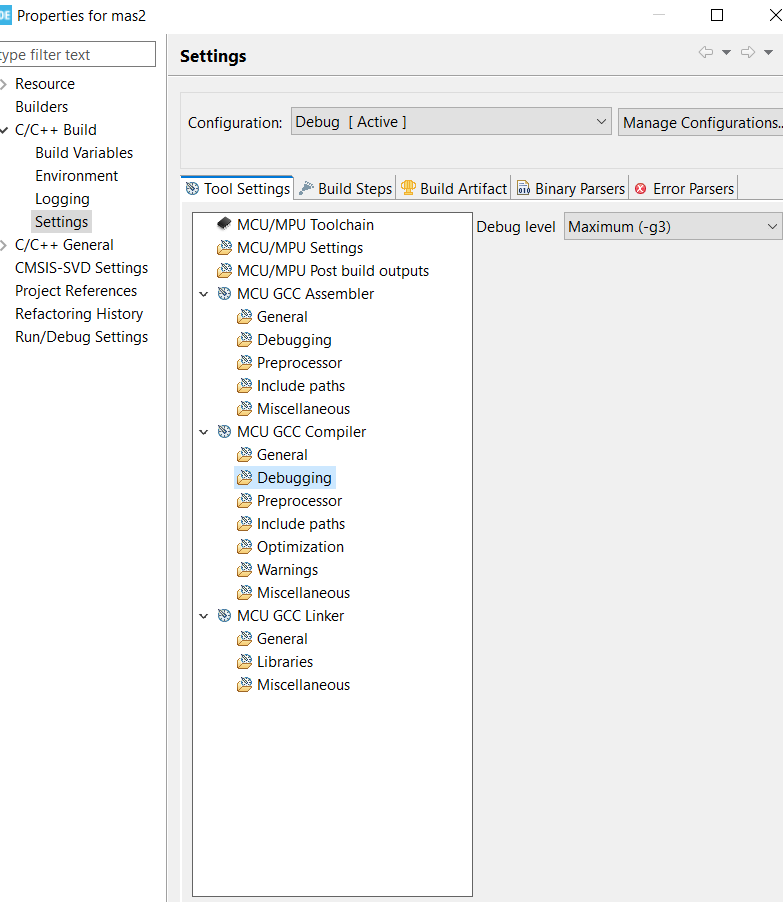Open Run/Debug Settings page
This screenshot has height=902, width=783.
tap(81, 337)
